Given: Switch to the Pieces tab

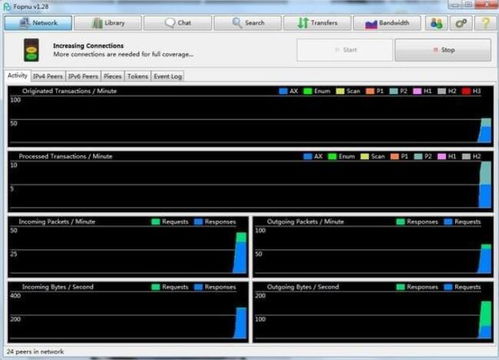Looking at the screenshot, I should pos(112,76).
